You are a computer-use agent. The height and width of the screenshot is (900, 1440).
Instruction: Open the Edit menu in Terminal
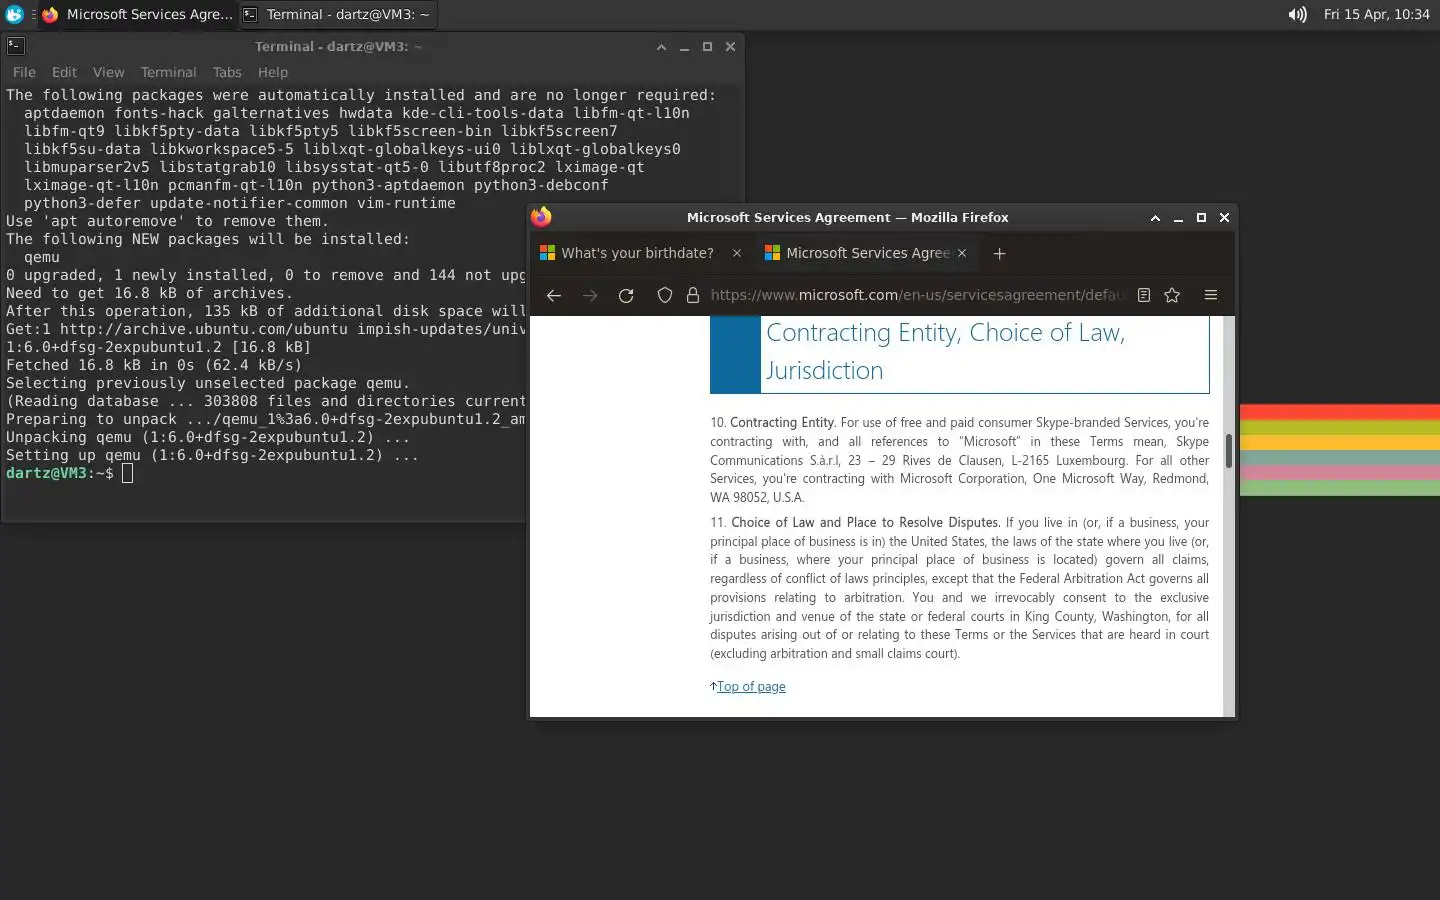pos(64,72)
